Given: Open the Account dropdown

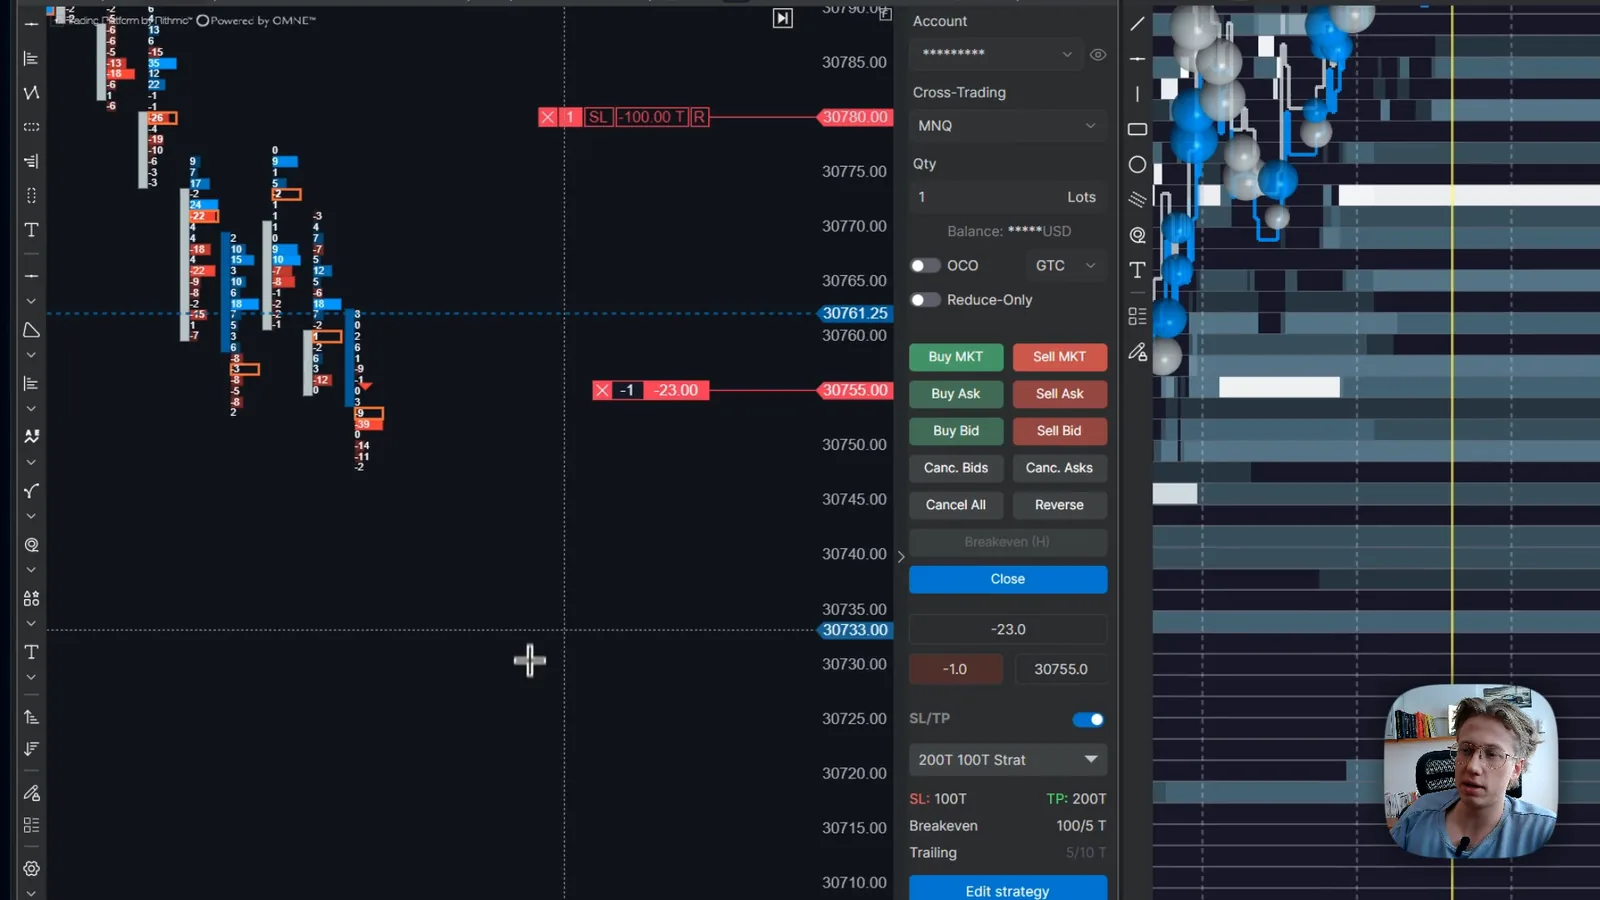Looking at the screenshot, I should (x=996, y=54).
